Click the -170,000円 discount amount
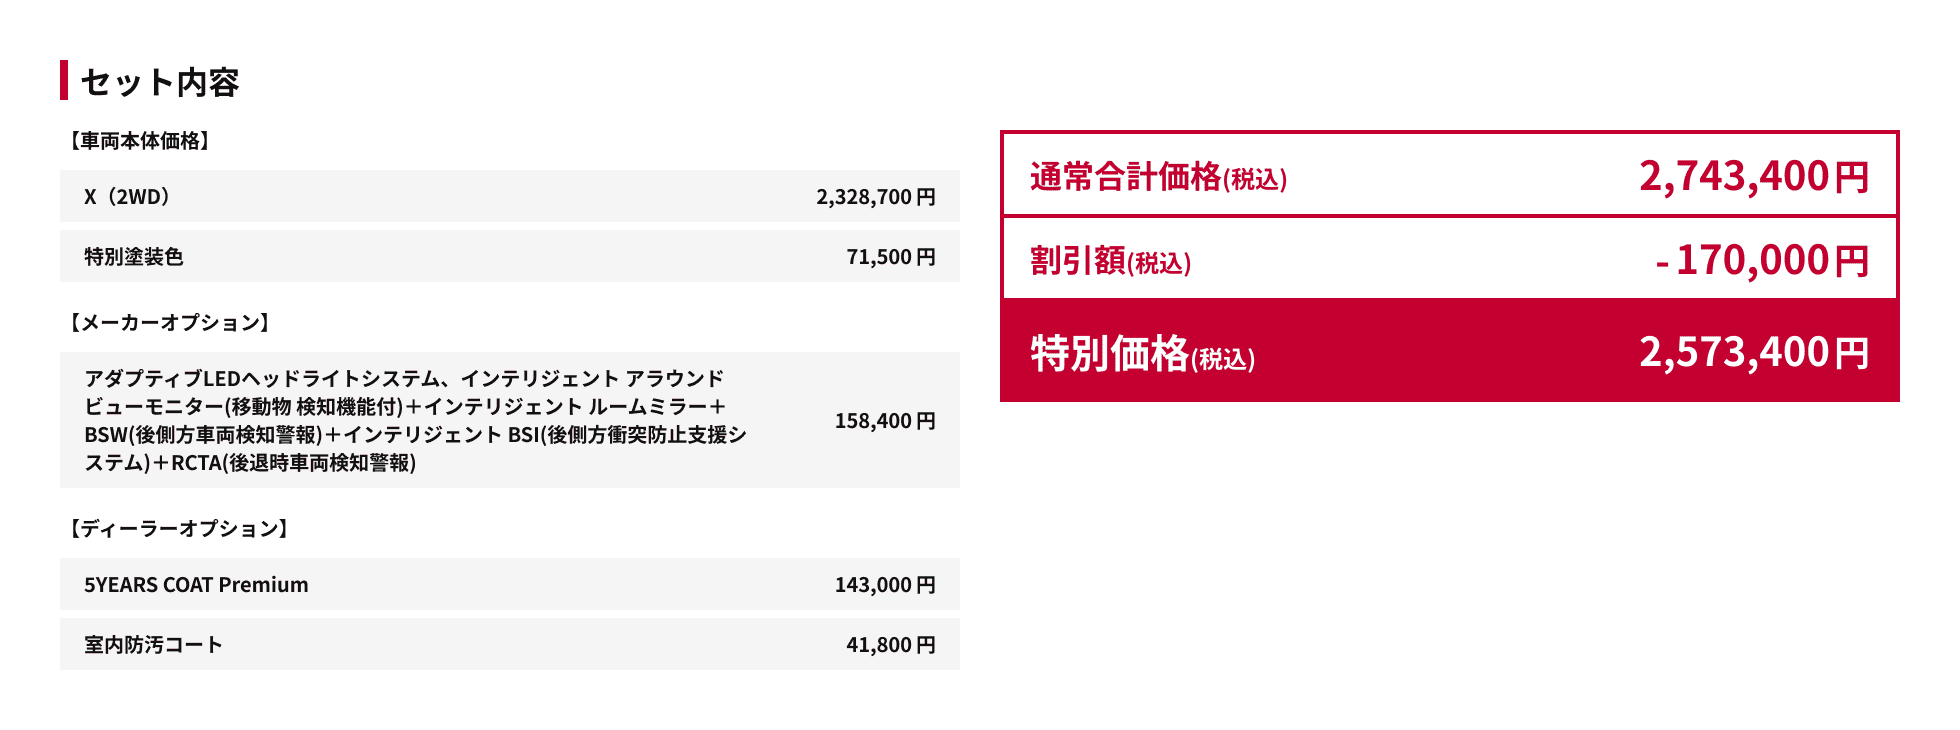The width and height of the screenshot is (1960, 730). click(x=1761, y=260)
